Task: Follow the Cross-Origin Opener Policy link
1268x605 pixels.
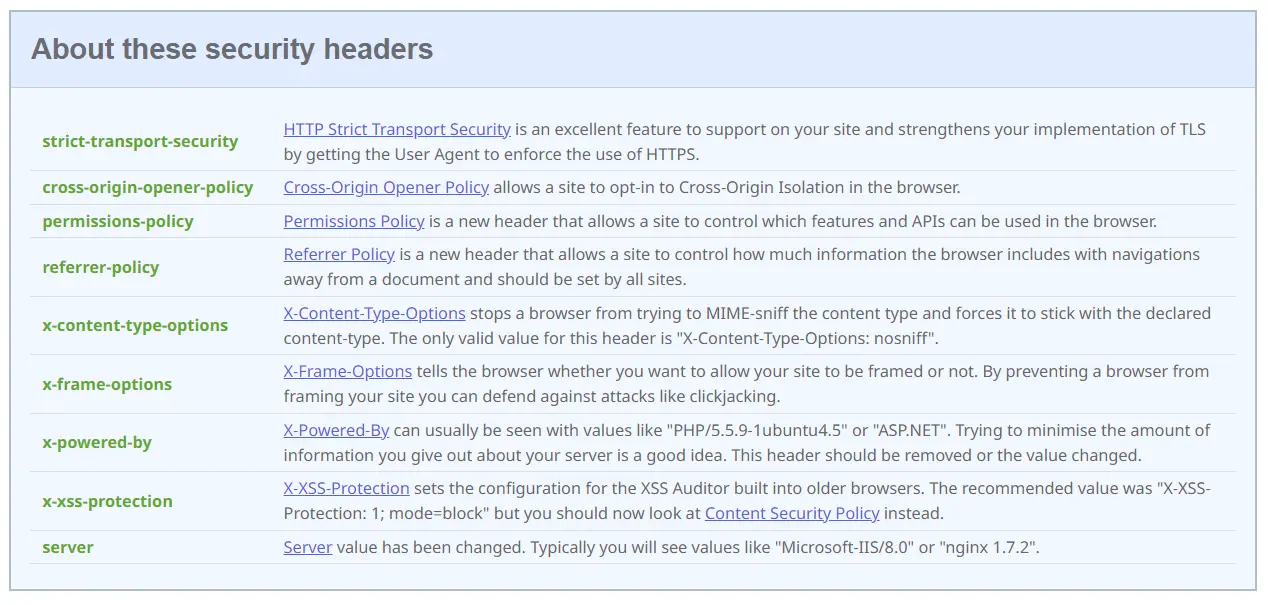Action: click(x=386, y=188)
